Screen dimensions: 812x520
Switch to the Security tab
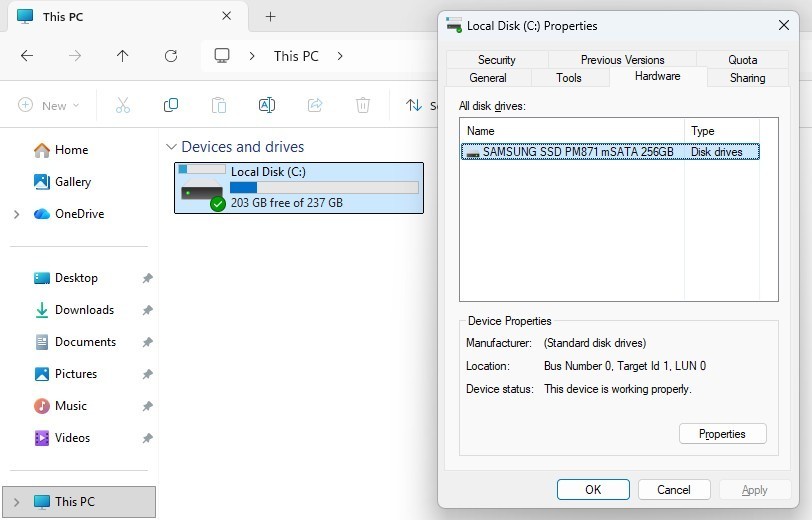(x=497, y=60)
